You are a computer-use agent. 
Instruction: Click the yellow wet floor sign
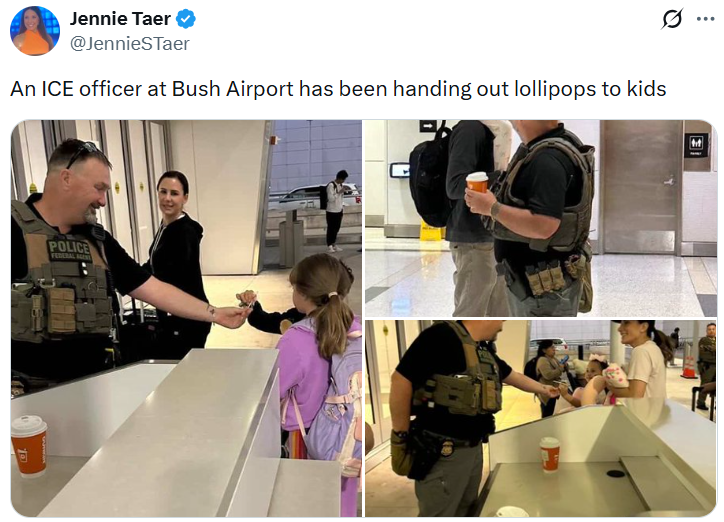(430, 231)
